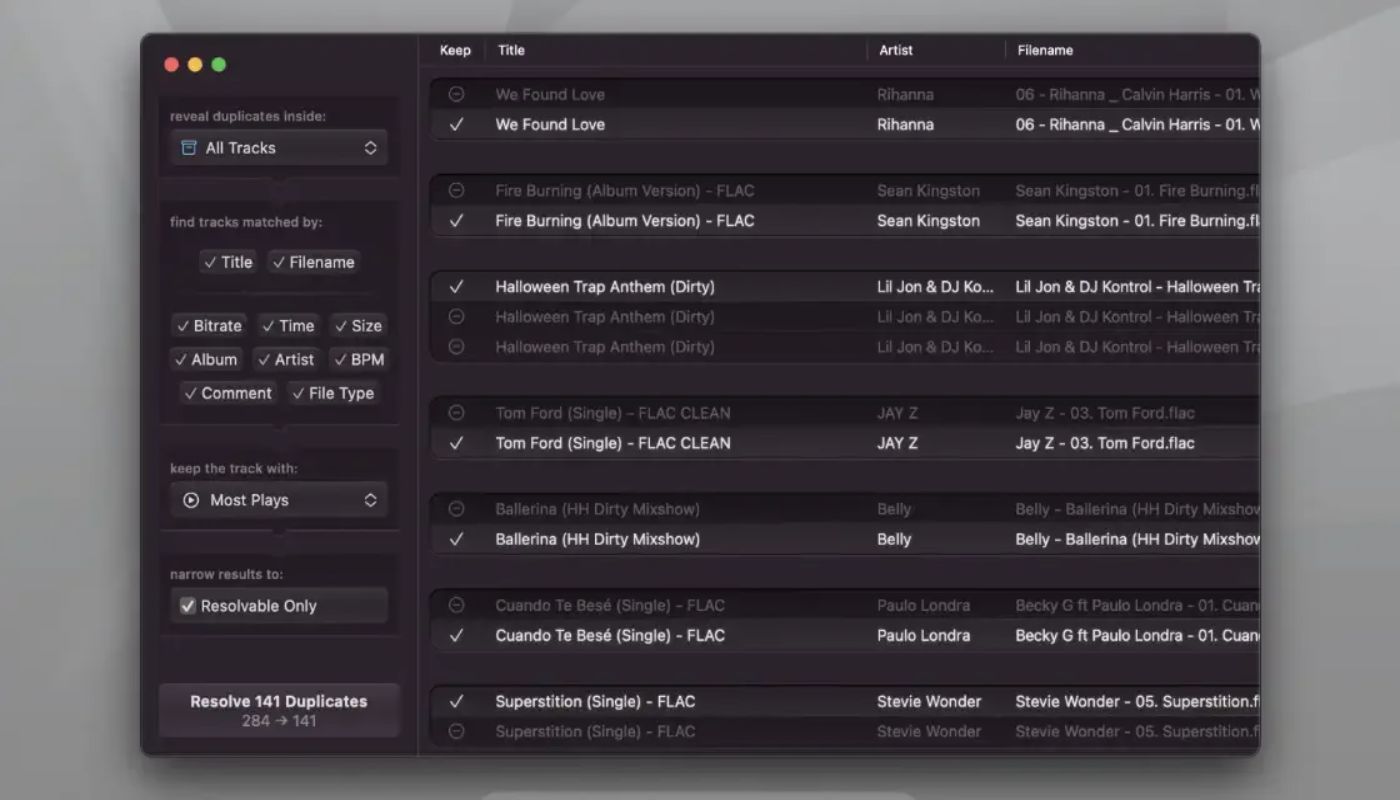
Task: Click the keep checkmark on the bright Tom Ford row
Action: 456,443
